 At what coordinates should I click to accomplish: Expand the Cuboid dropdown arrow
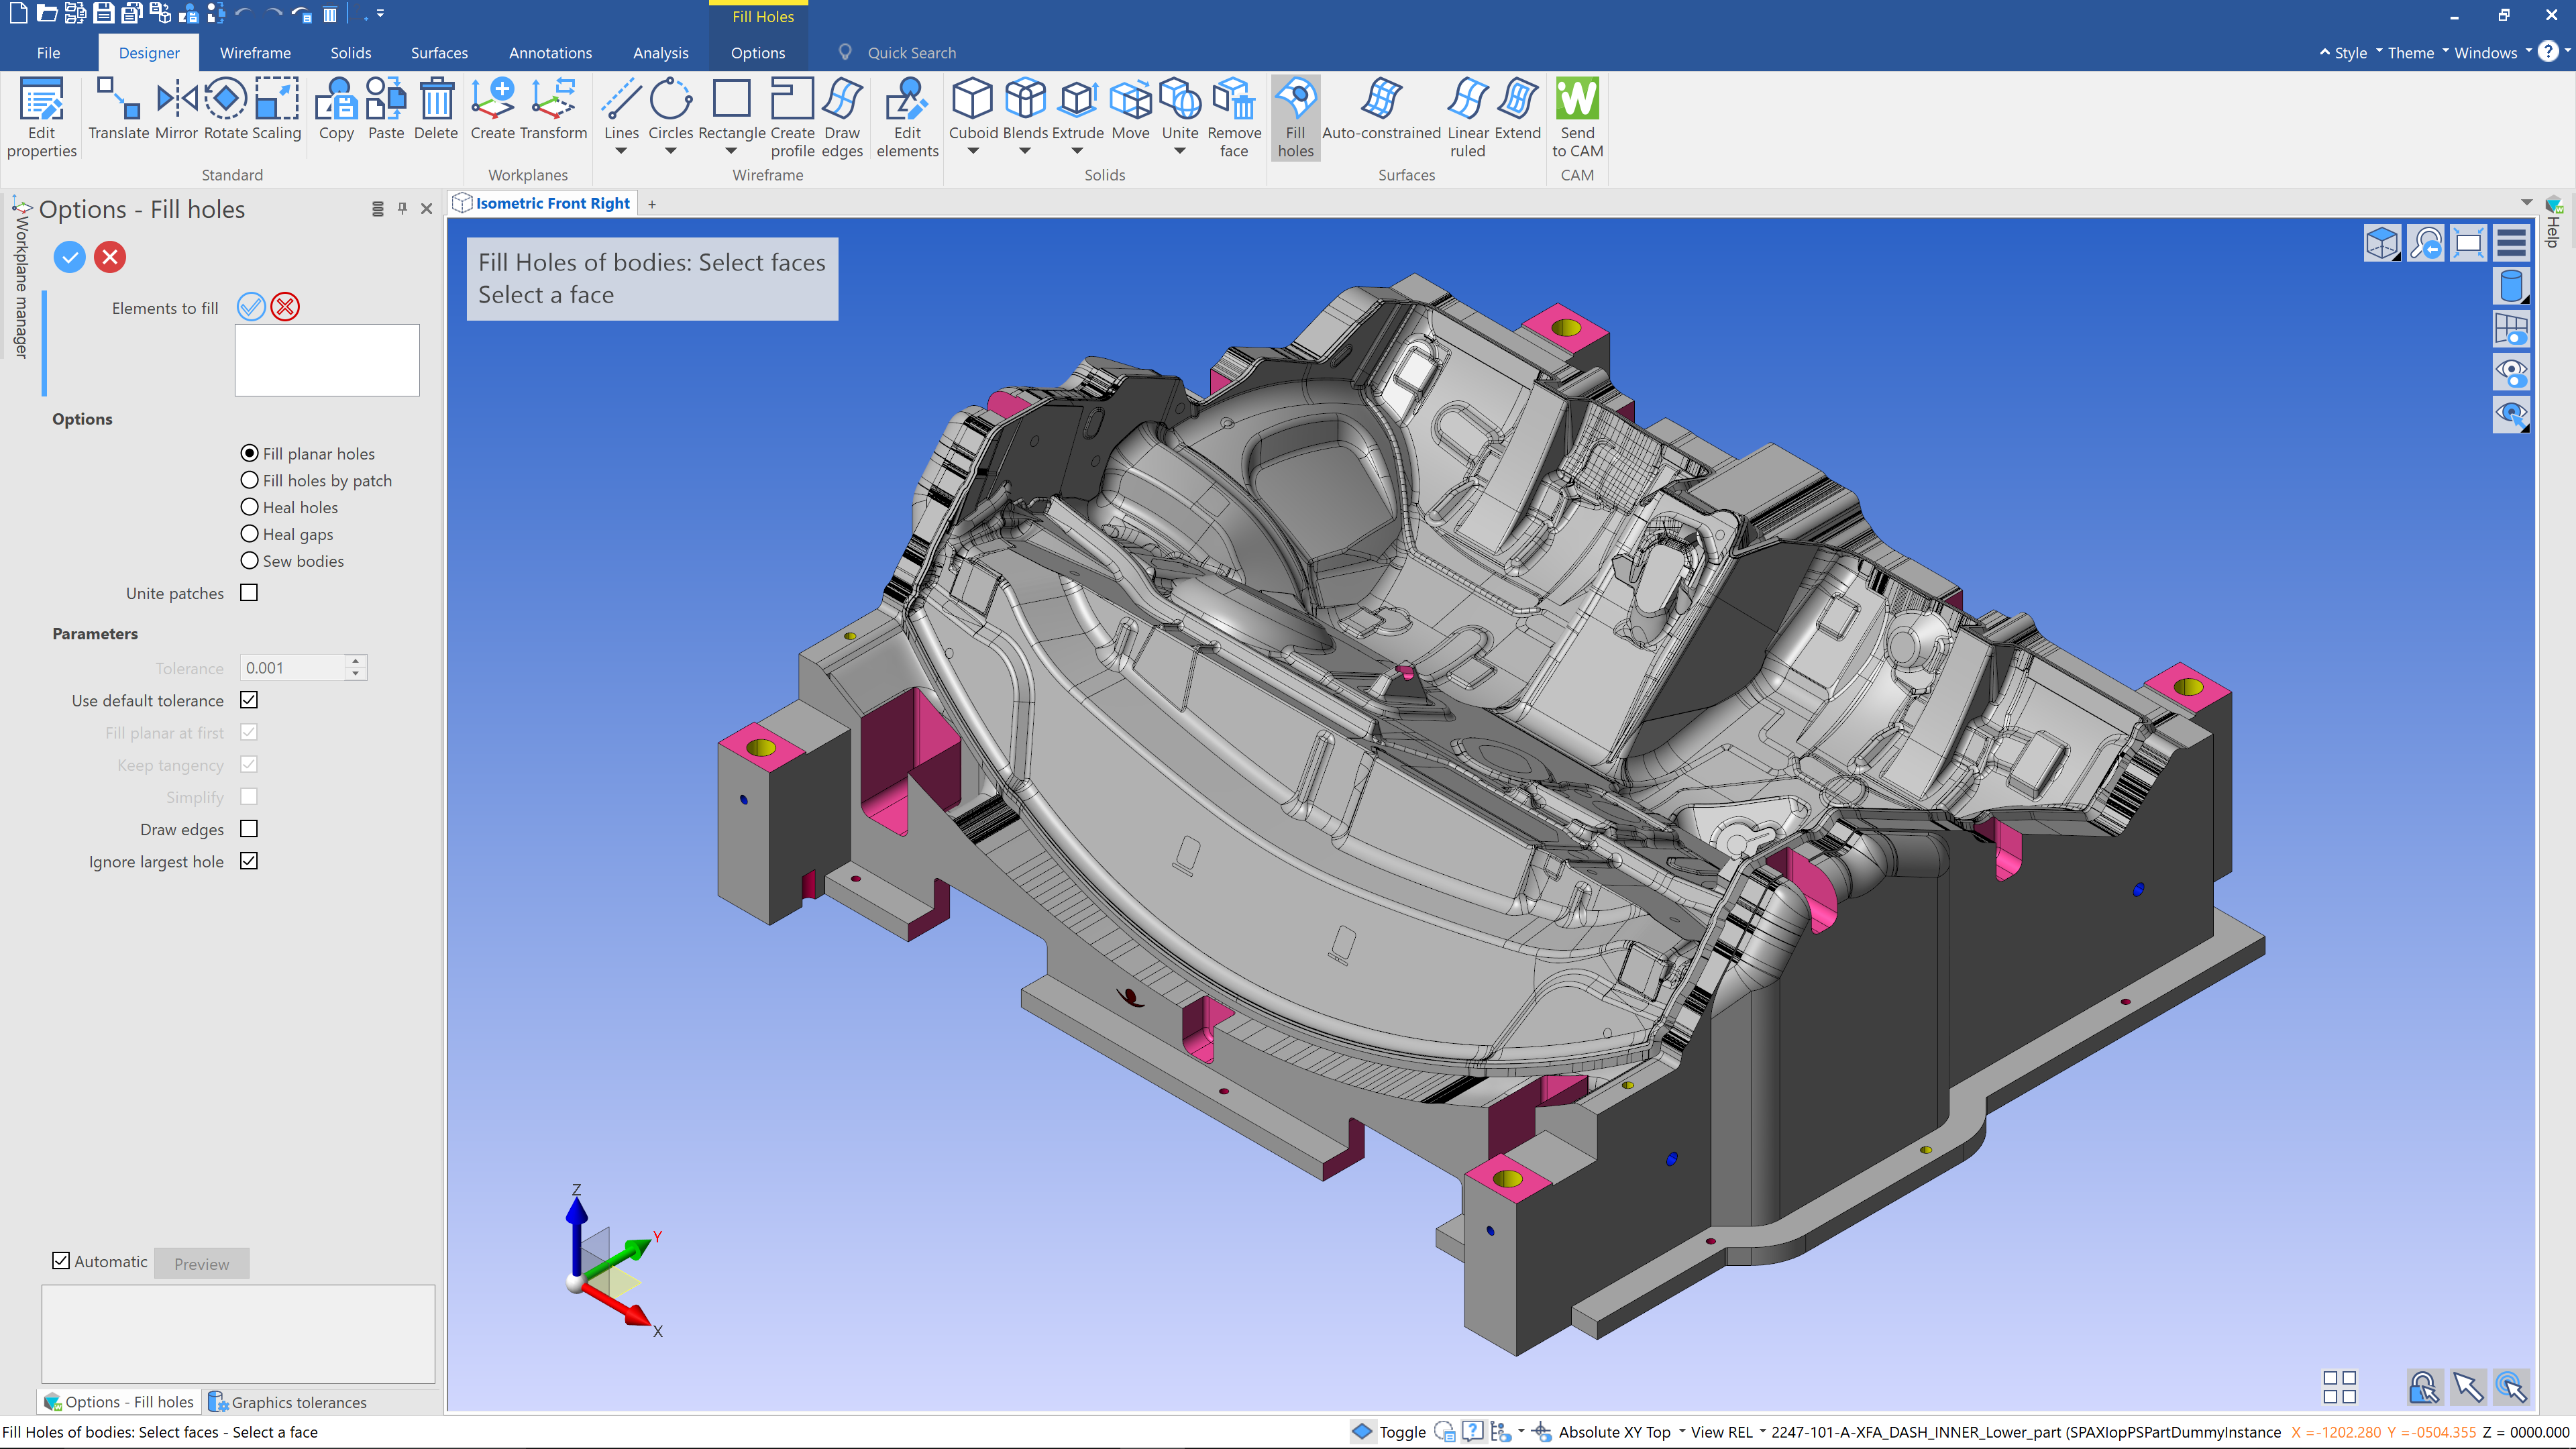(973, 151)
